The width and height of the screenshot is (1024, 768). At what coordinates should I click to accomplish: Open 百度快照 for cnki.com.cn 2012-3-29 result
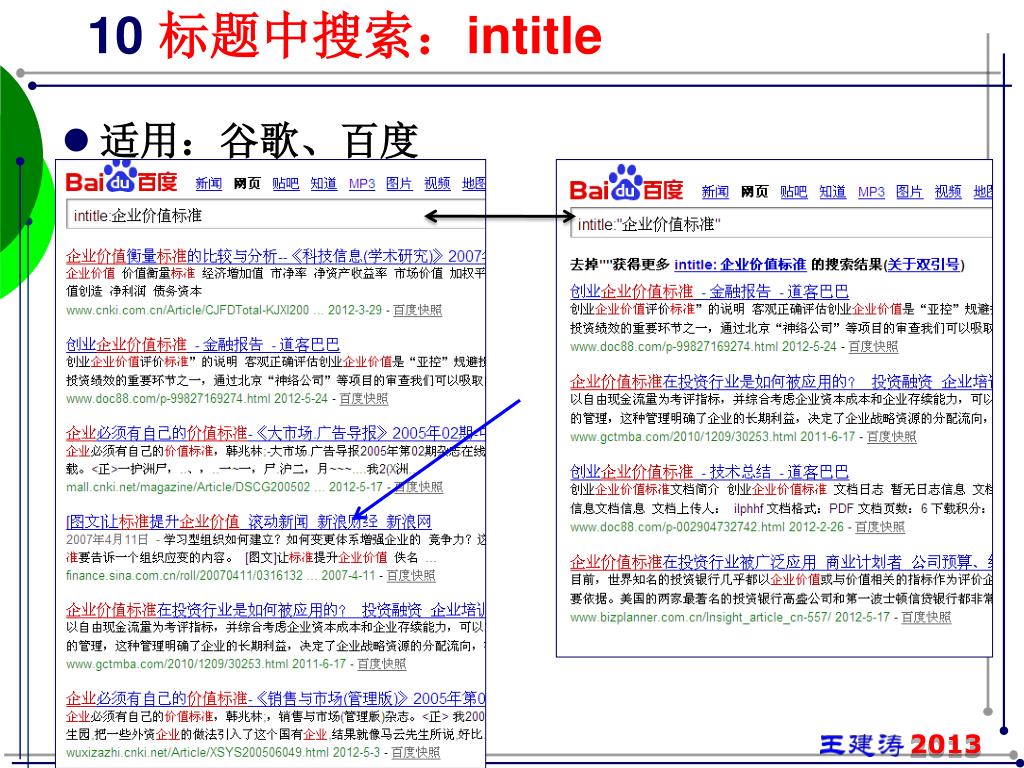(x=417, y=310)
